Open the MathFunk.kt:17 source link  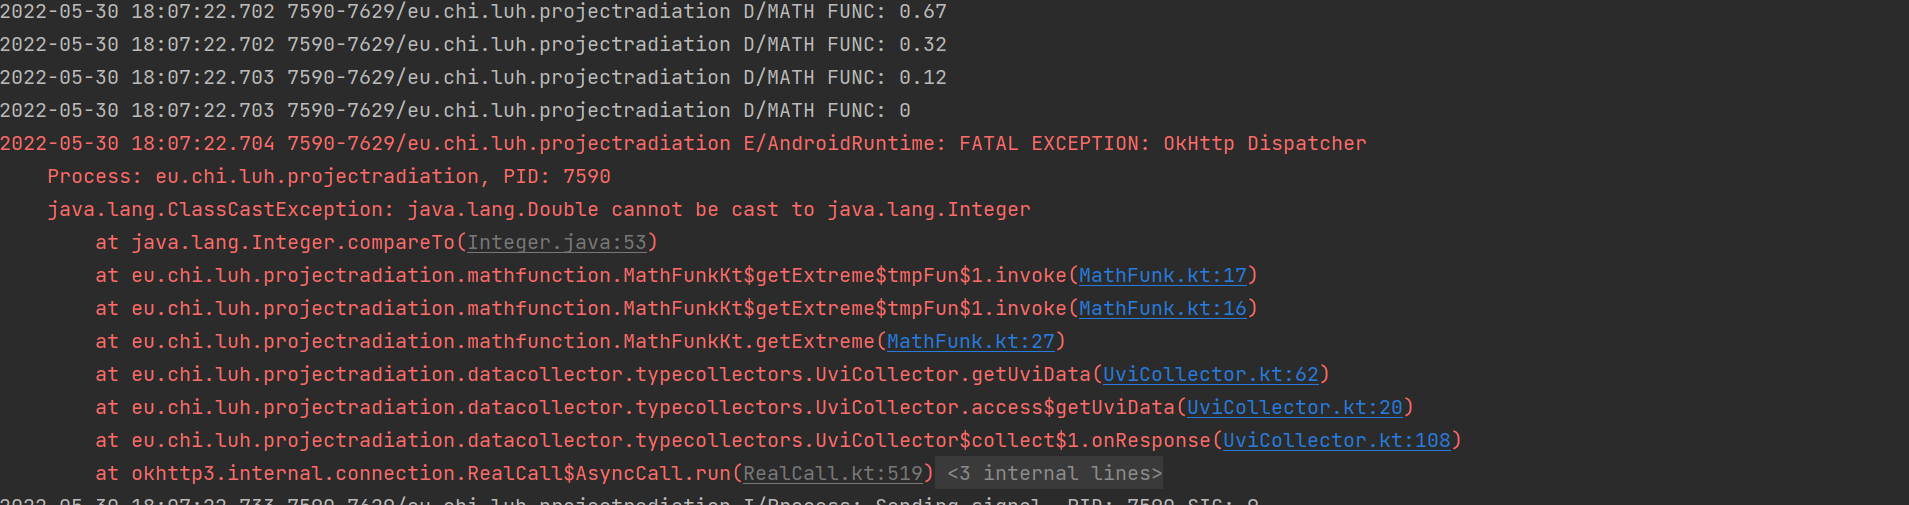click(x=1163, y=275)
